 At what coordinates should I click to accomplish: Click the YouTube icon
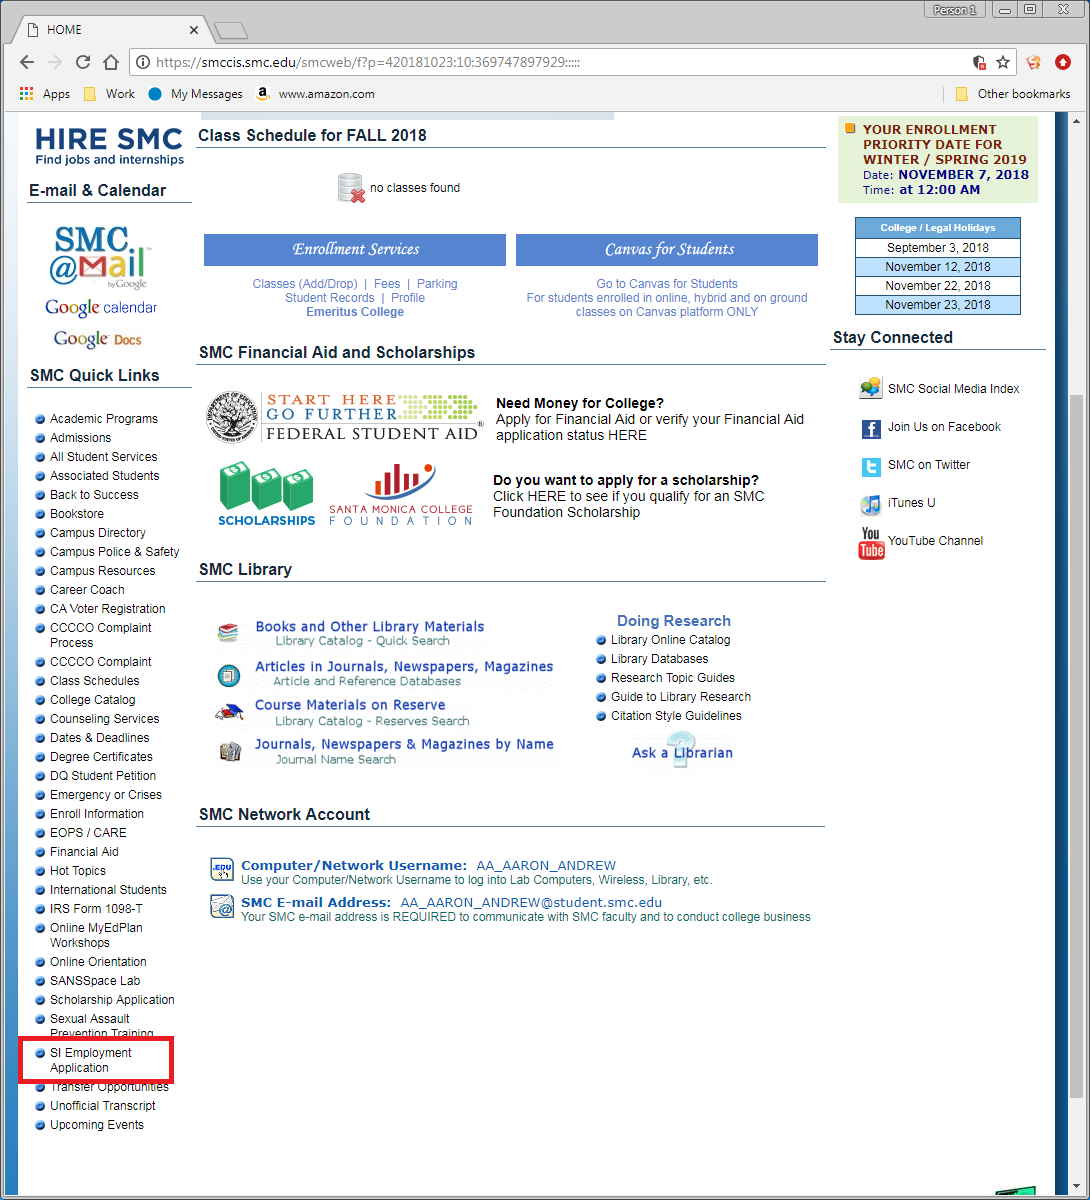click(x=871, y=544)
